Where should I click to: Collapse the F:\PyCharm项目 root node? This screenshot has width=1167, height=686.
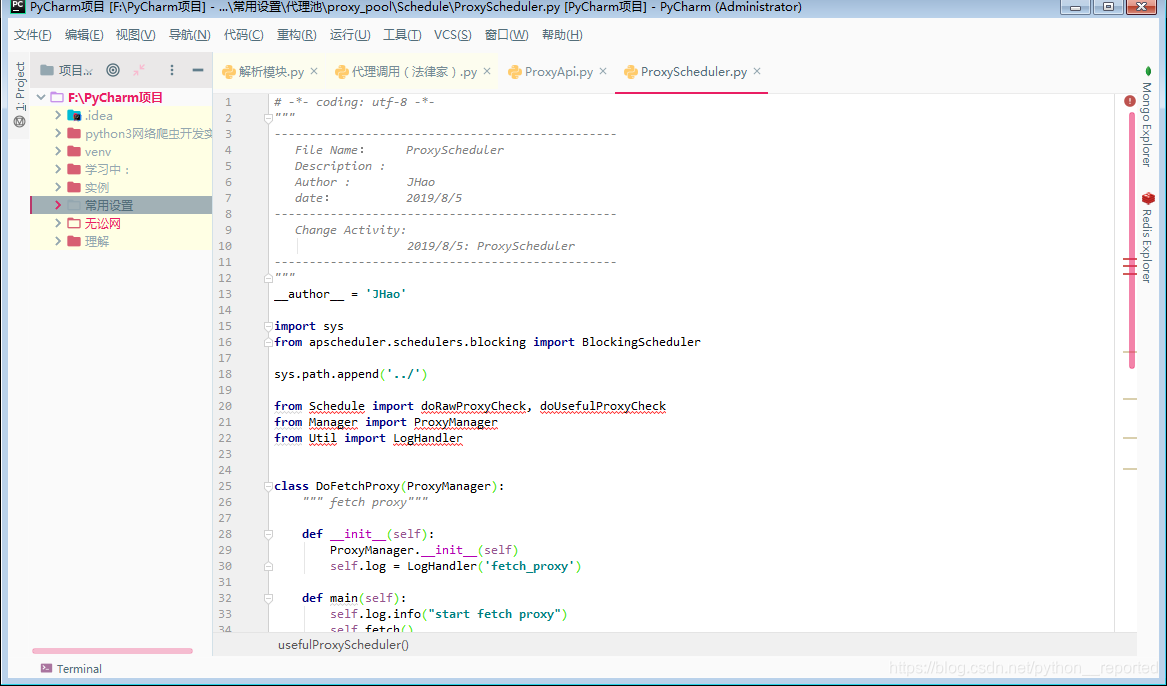tap(42, 97)
